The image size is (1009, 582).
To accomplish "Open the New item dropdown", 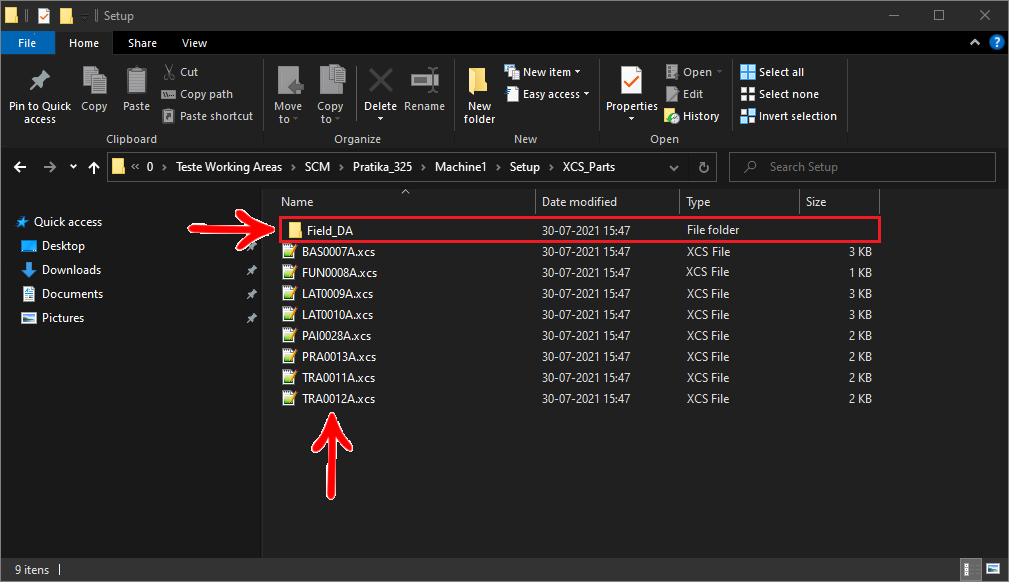I will (x=542, y=72).
